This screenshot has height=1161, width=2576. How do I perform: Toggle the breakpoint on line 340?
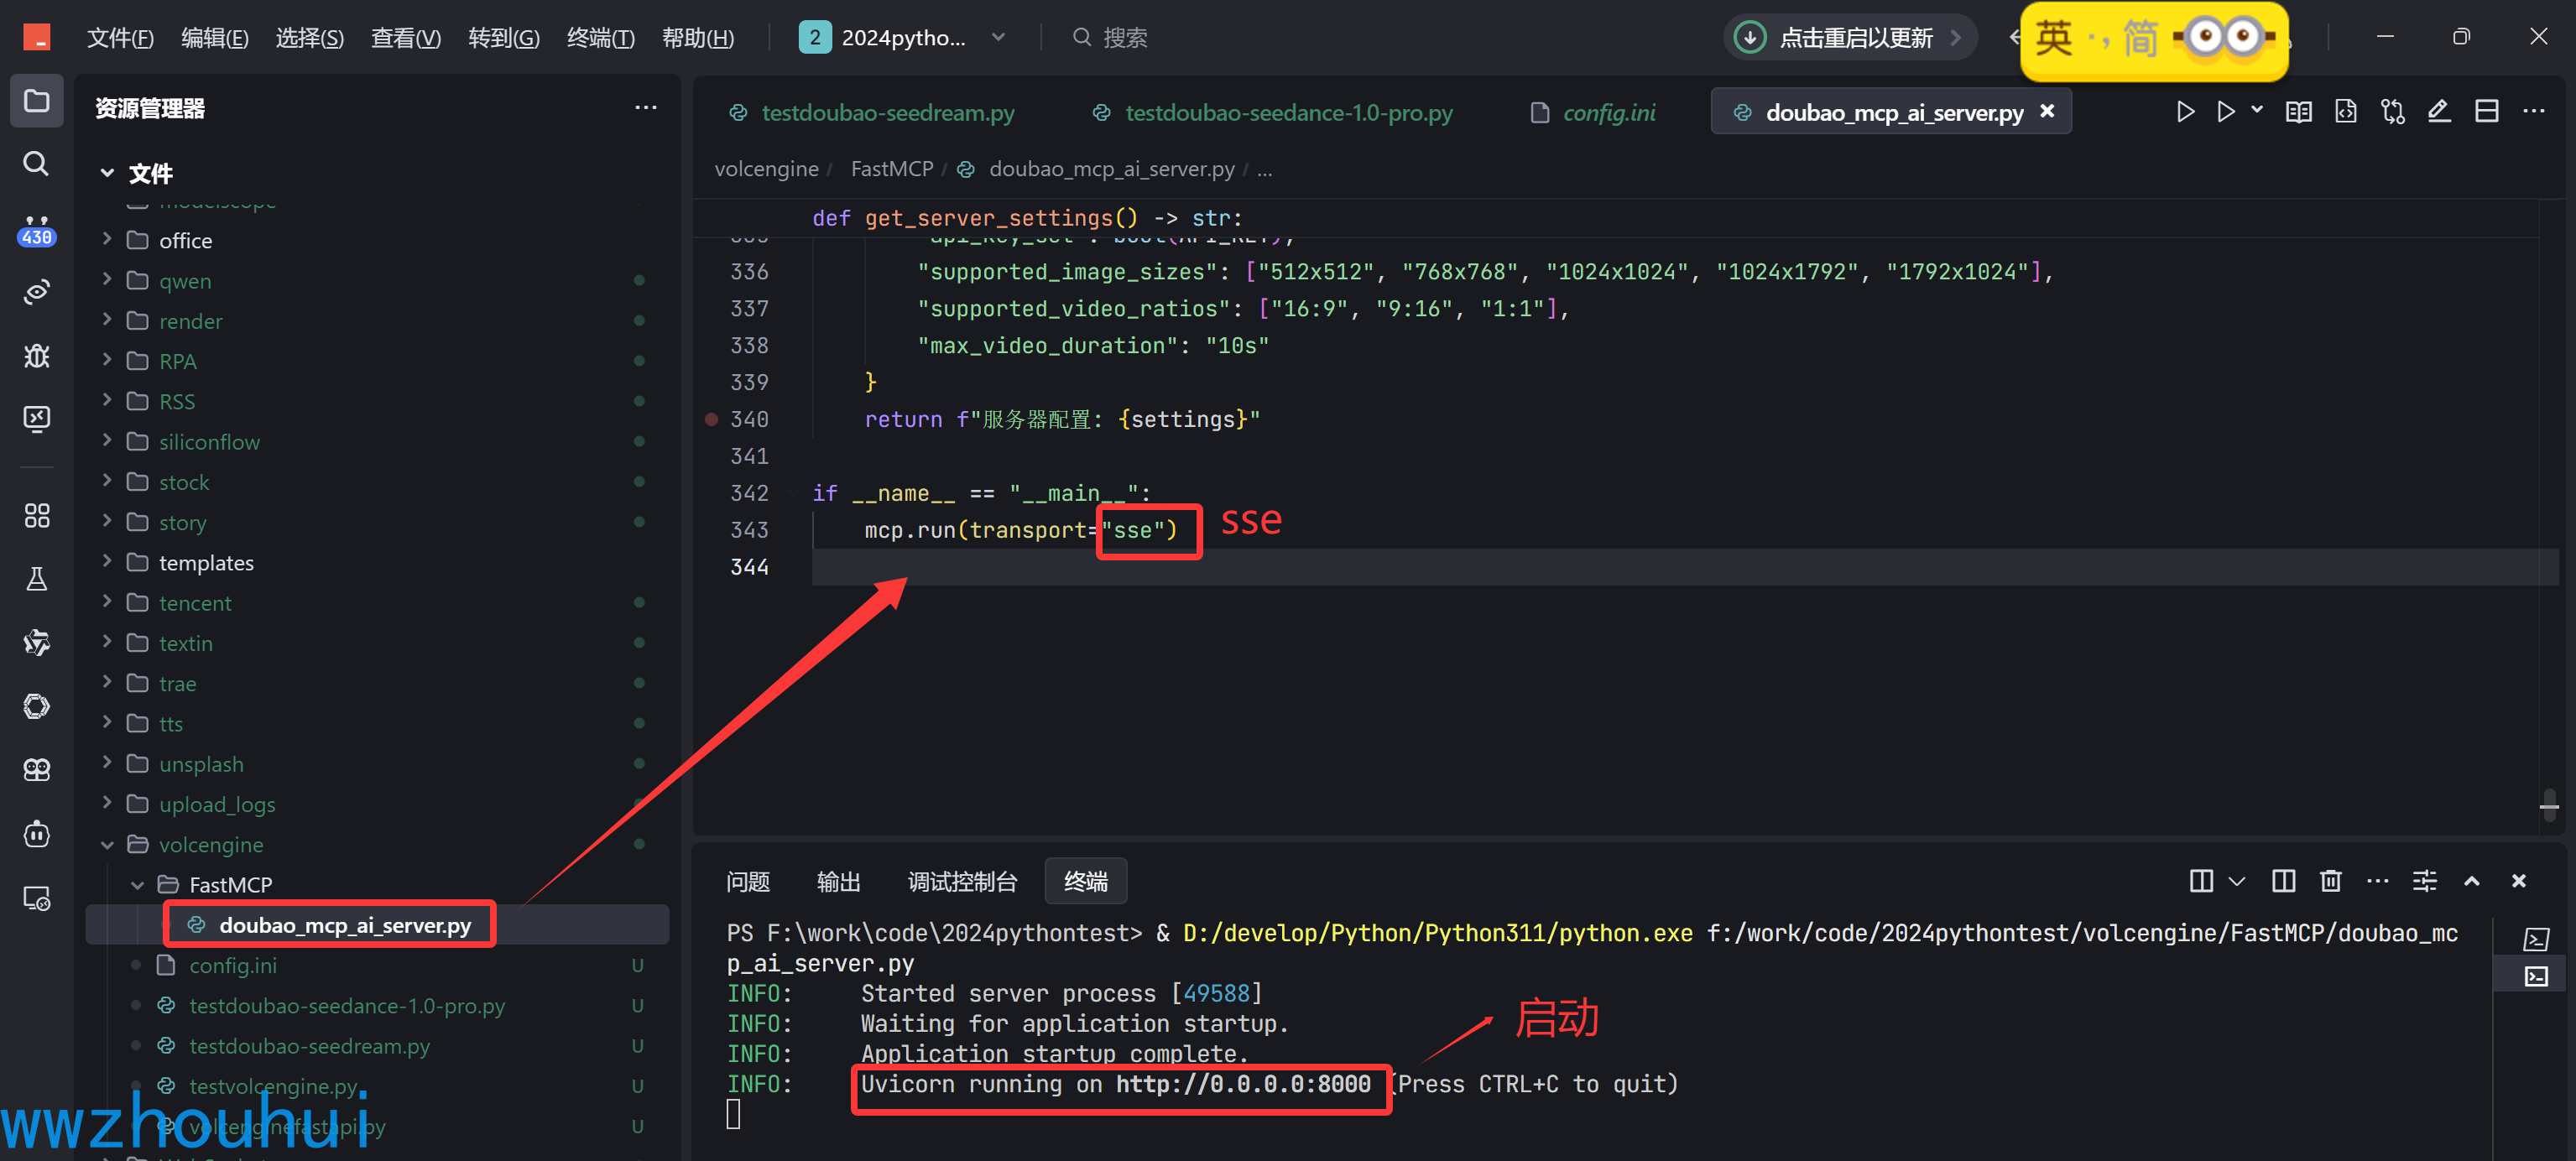[711, 419]
